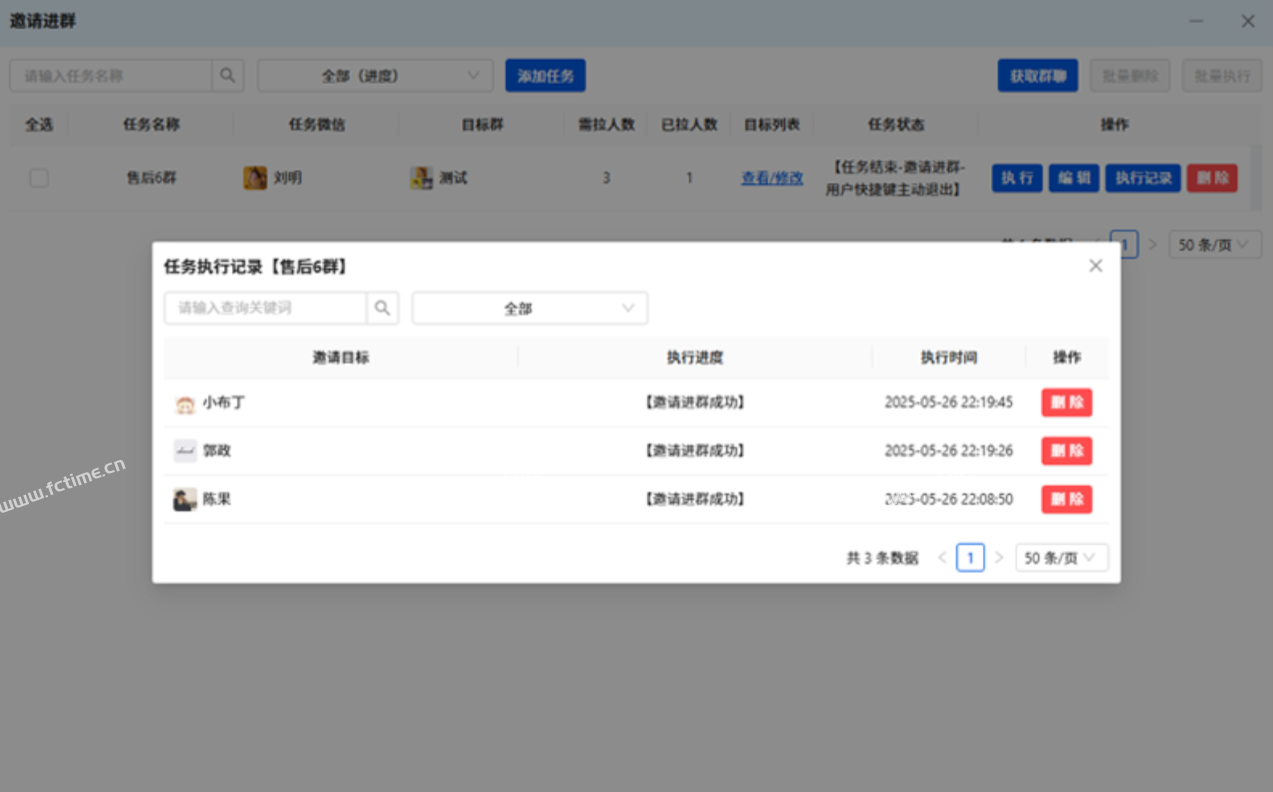Click the keyword search field in the dialog
This screenshot has width=1273, height=792.
(265, 308)
